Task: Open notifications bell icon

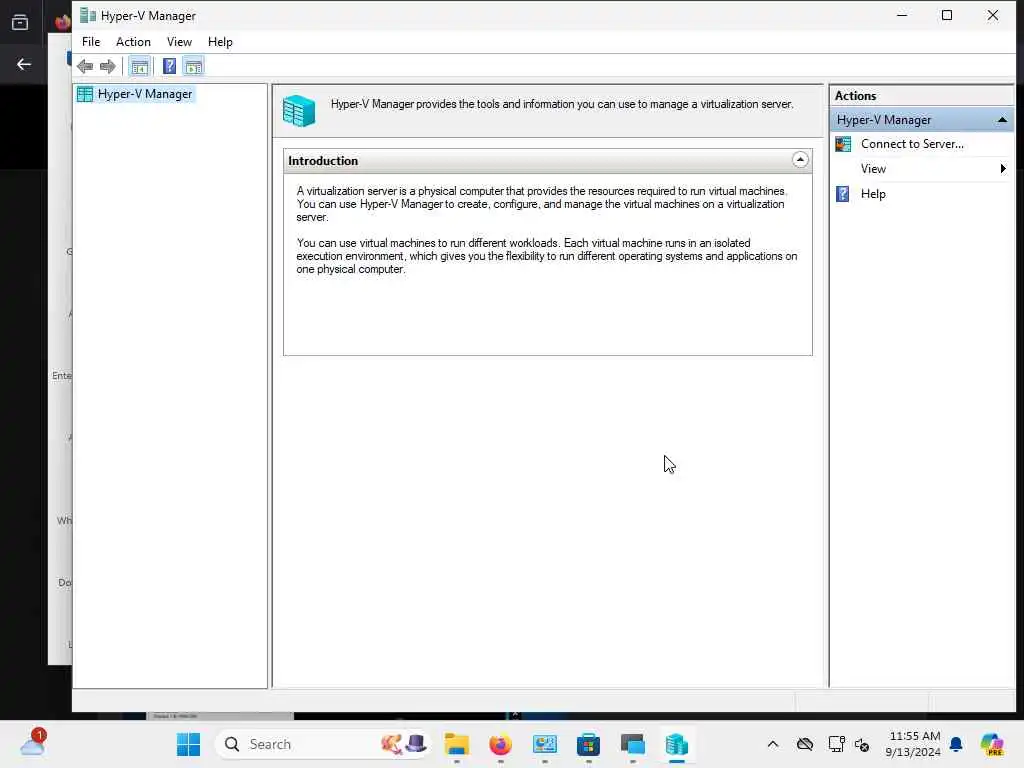Action: pyautogui.click(x=956, y=744)
